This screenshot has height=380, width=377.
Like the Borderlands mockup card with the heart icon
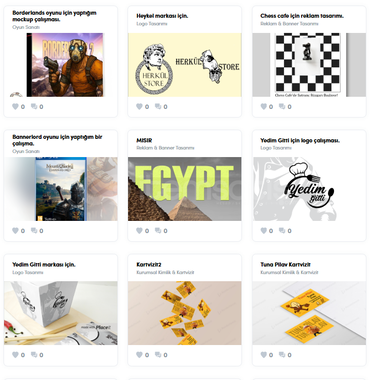click(x=15, y=106)
